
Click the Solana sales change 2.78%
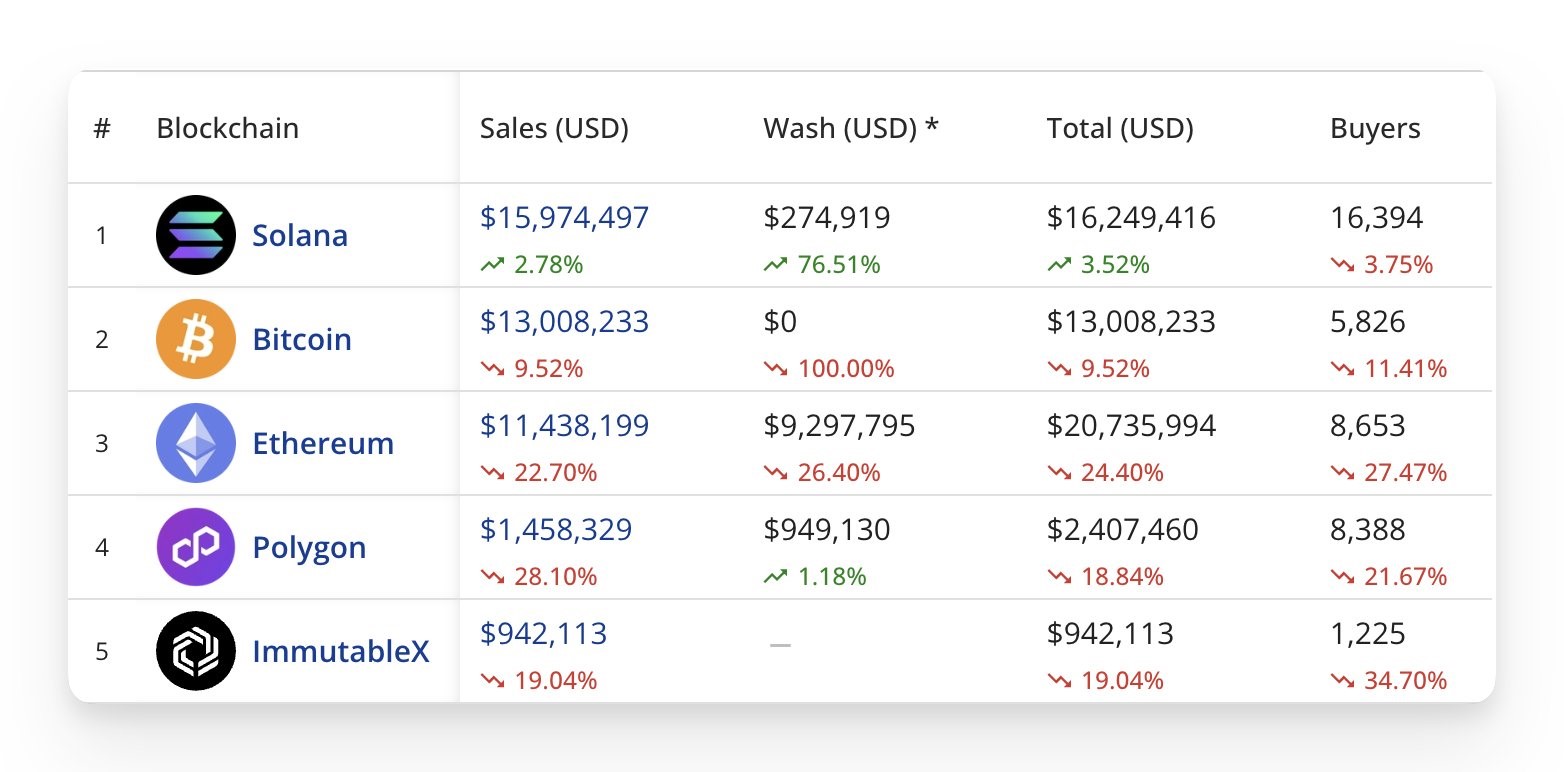coord(531,265)
